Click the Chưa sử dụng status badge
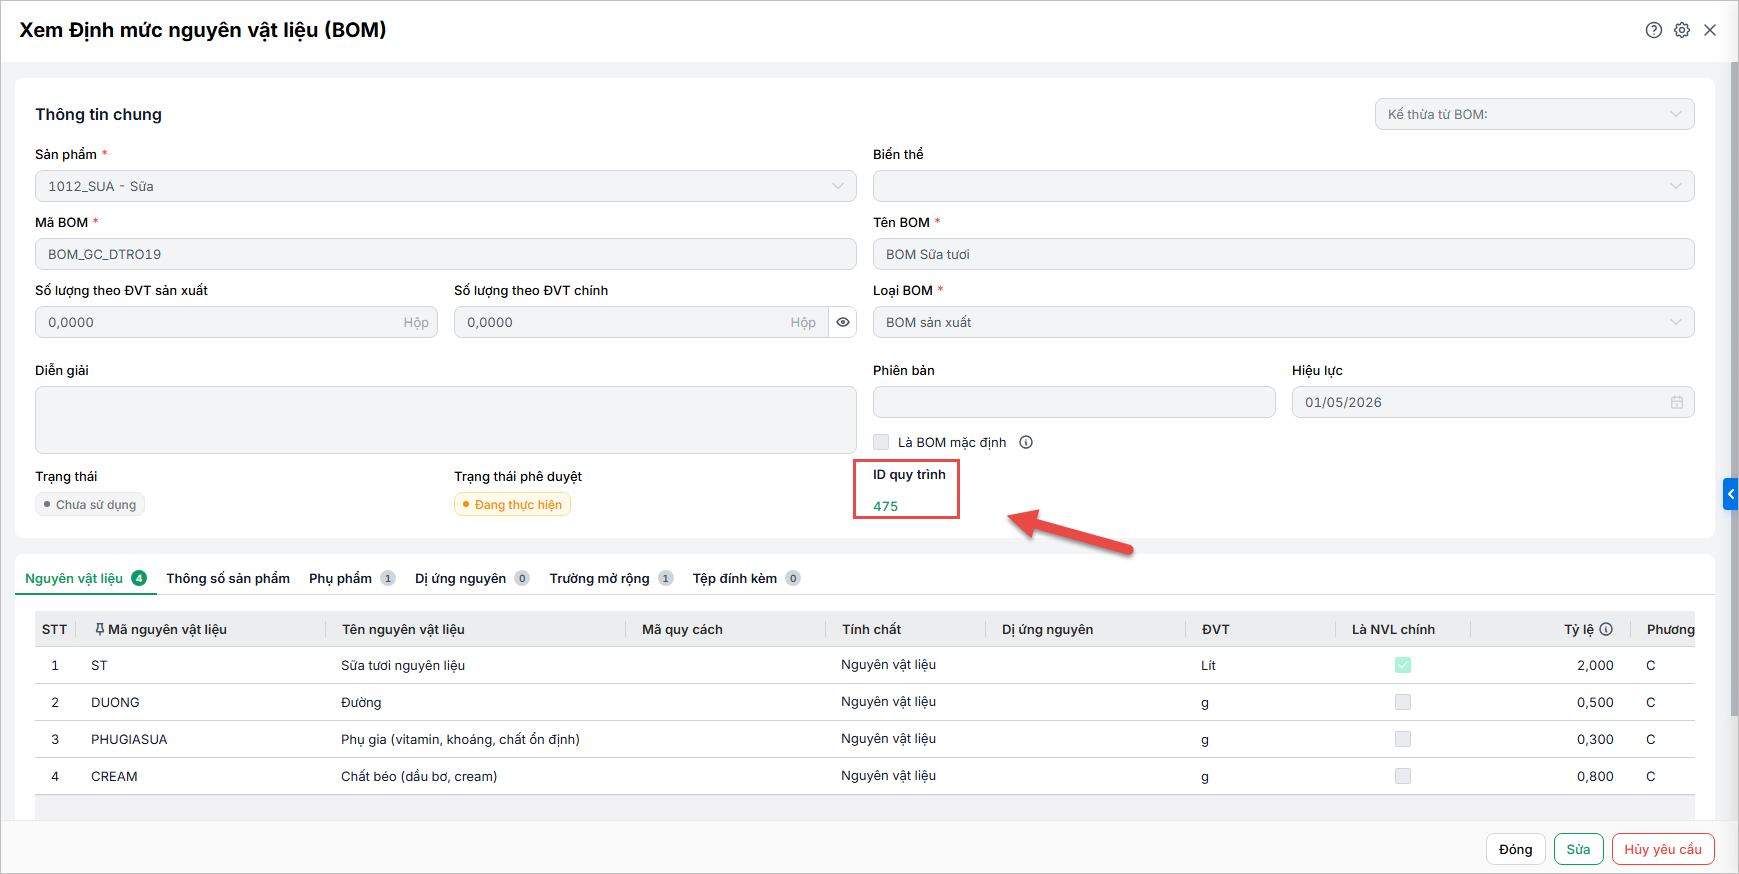 pyautogui.click(x=90, y=505)
